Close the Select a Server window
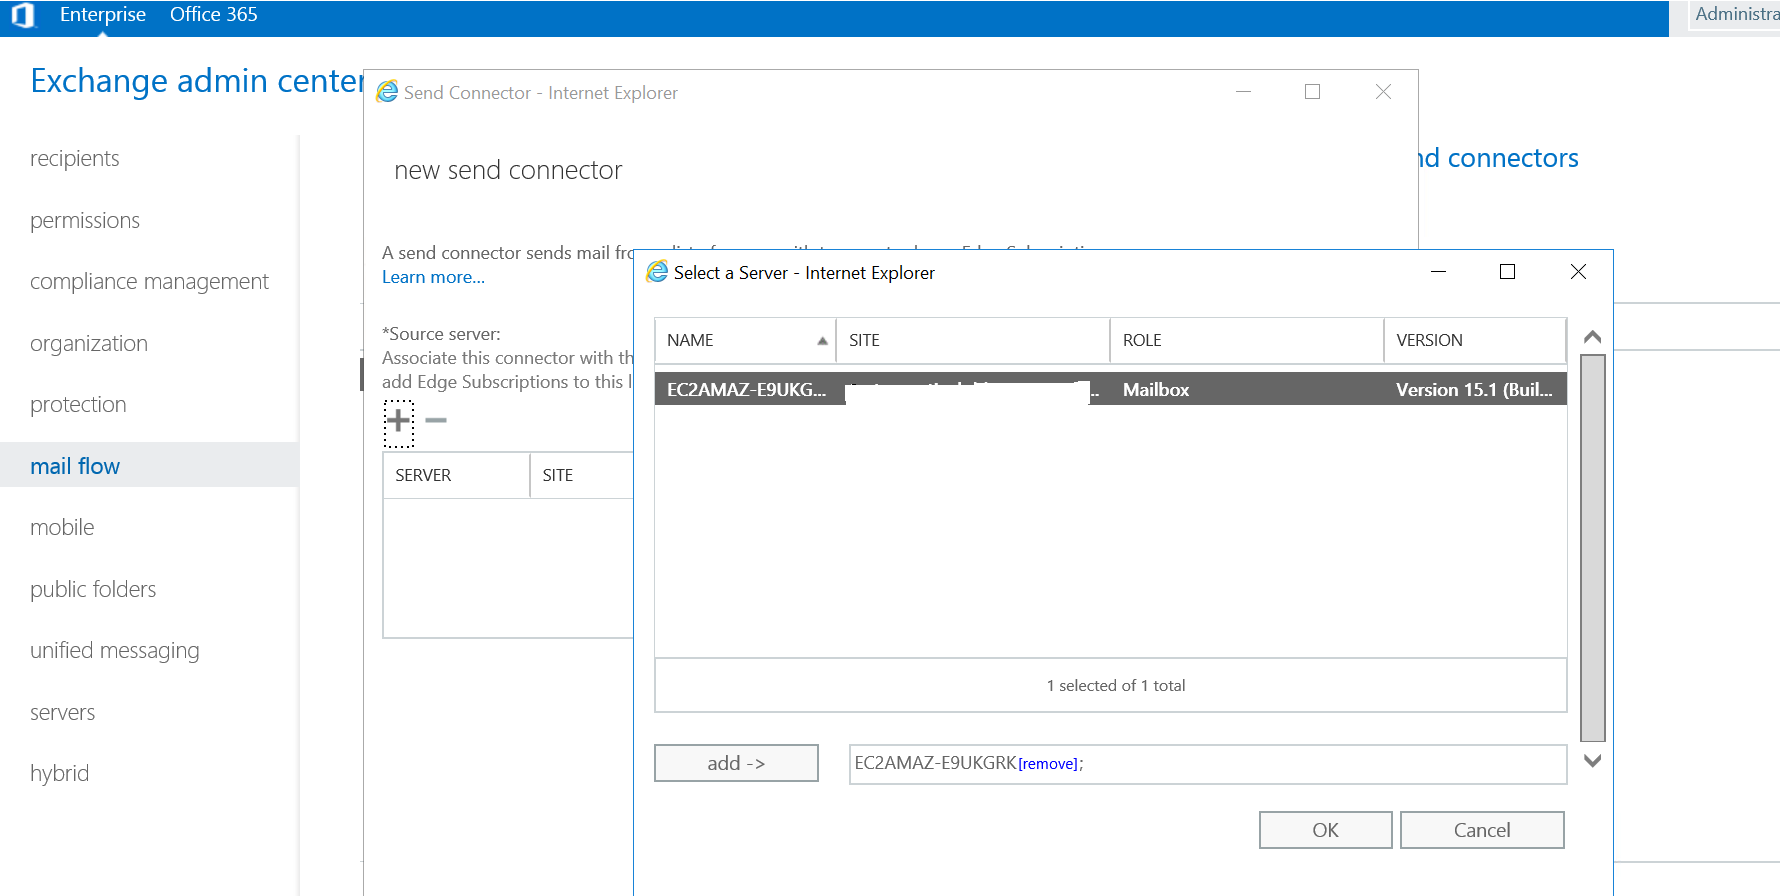This screenshot has width=1780, height=896. point(1578,272)
